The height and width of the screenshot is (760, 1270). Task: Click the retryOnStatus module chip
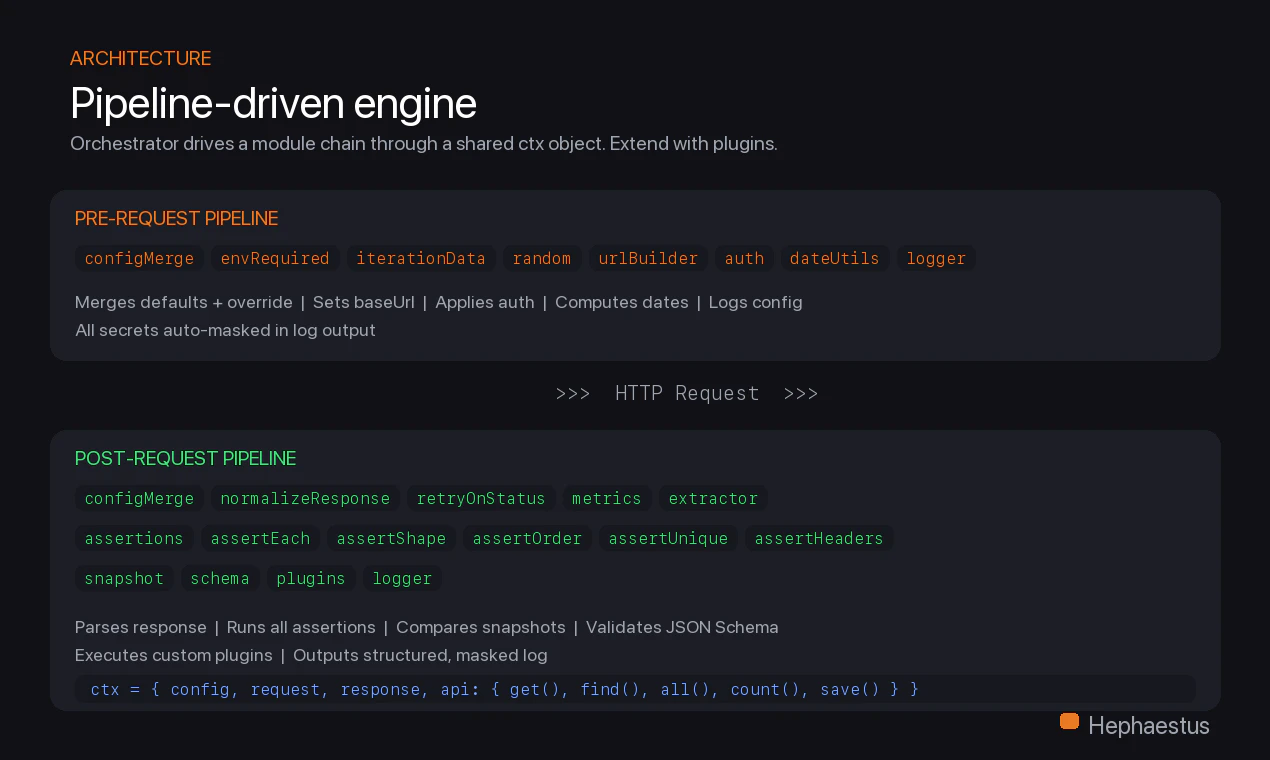481,498
